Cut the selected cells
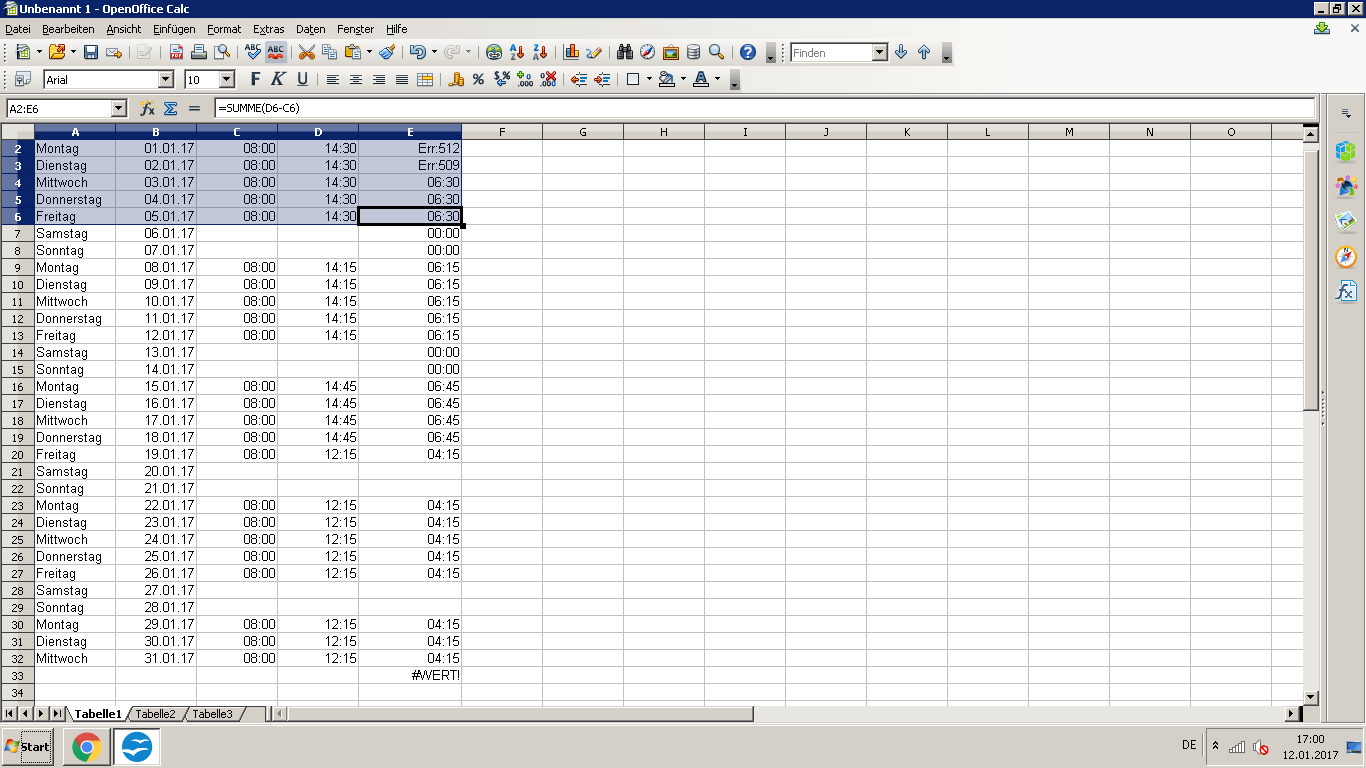 click(306, 52)
